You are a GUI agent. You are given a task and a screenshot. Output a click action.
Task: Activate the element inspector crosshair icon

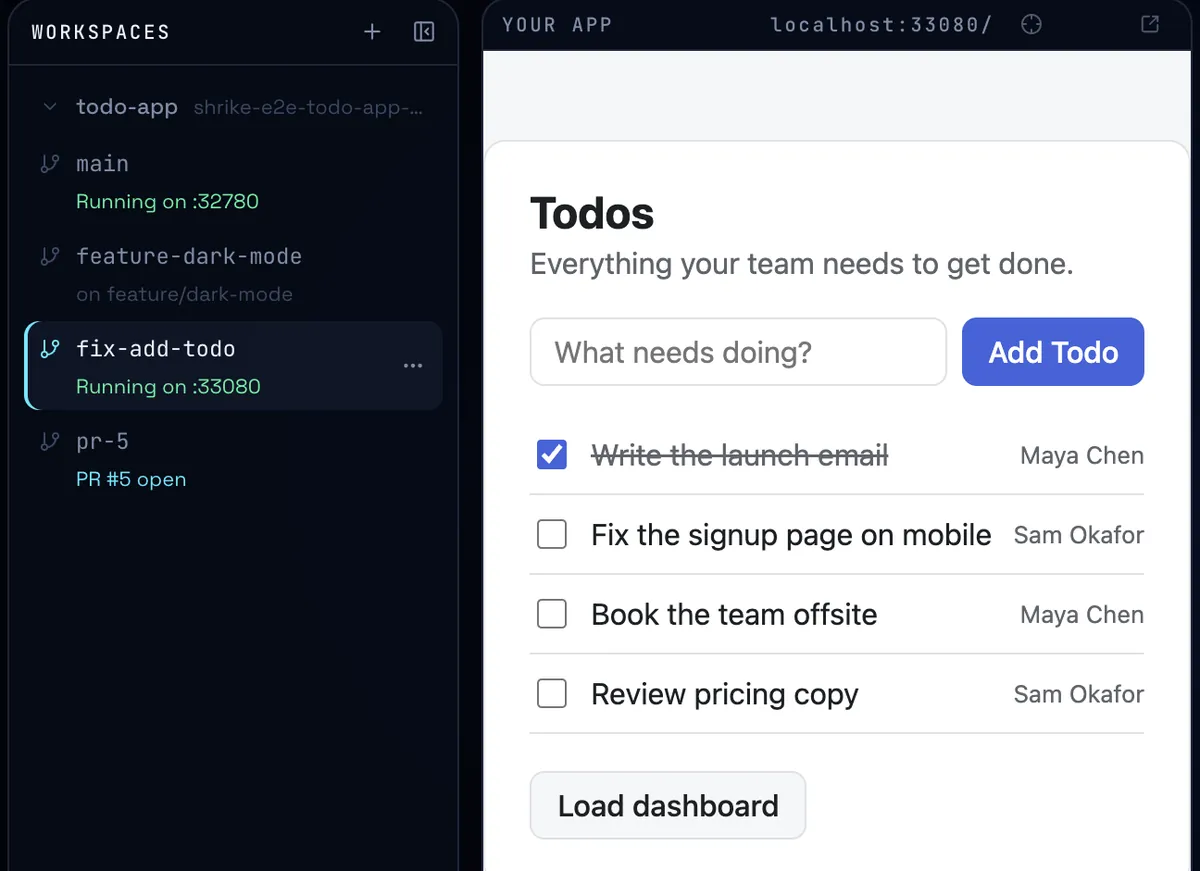1031,25
